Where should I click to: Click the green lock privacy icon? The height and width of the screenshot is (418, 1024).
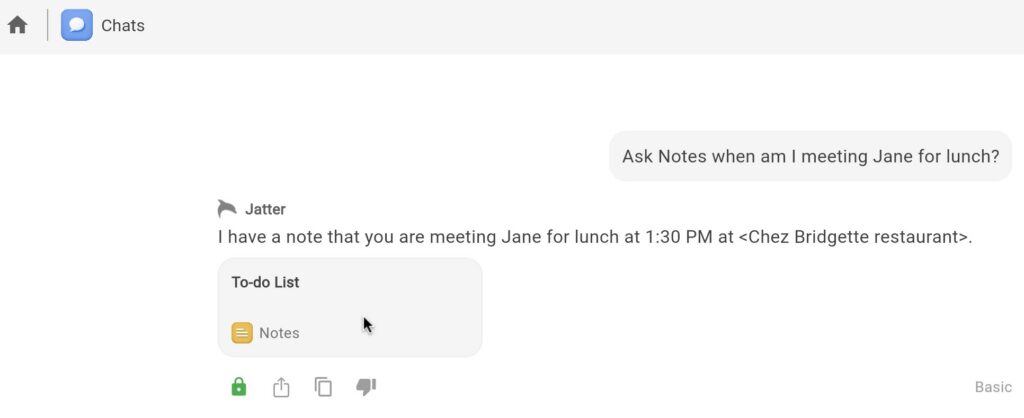tap(238, 387)
